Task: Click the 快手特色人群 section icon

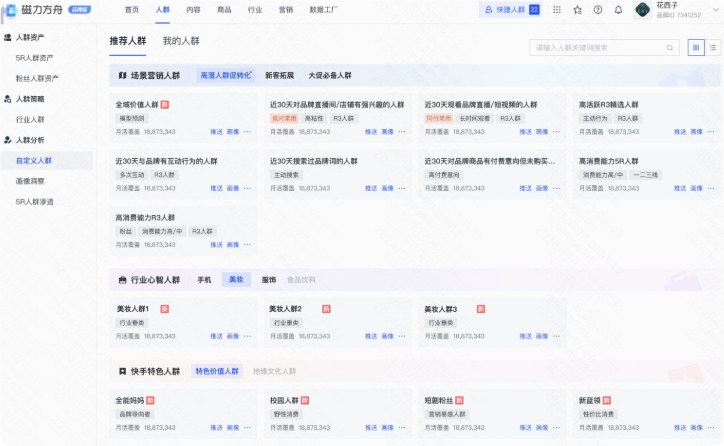Action: 122,371
